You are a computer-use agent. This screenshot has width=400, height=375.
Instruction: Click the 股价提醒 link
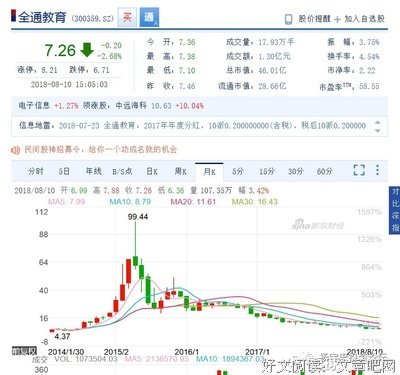pyautogui.click(x=314, y=19)
